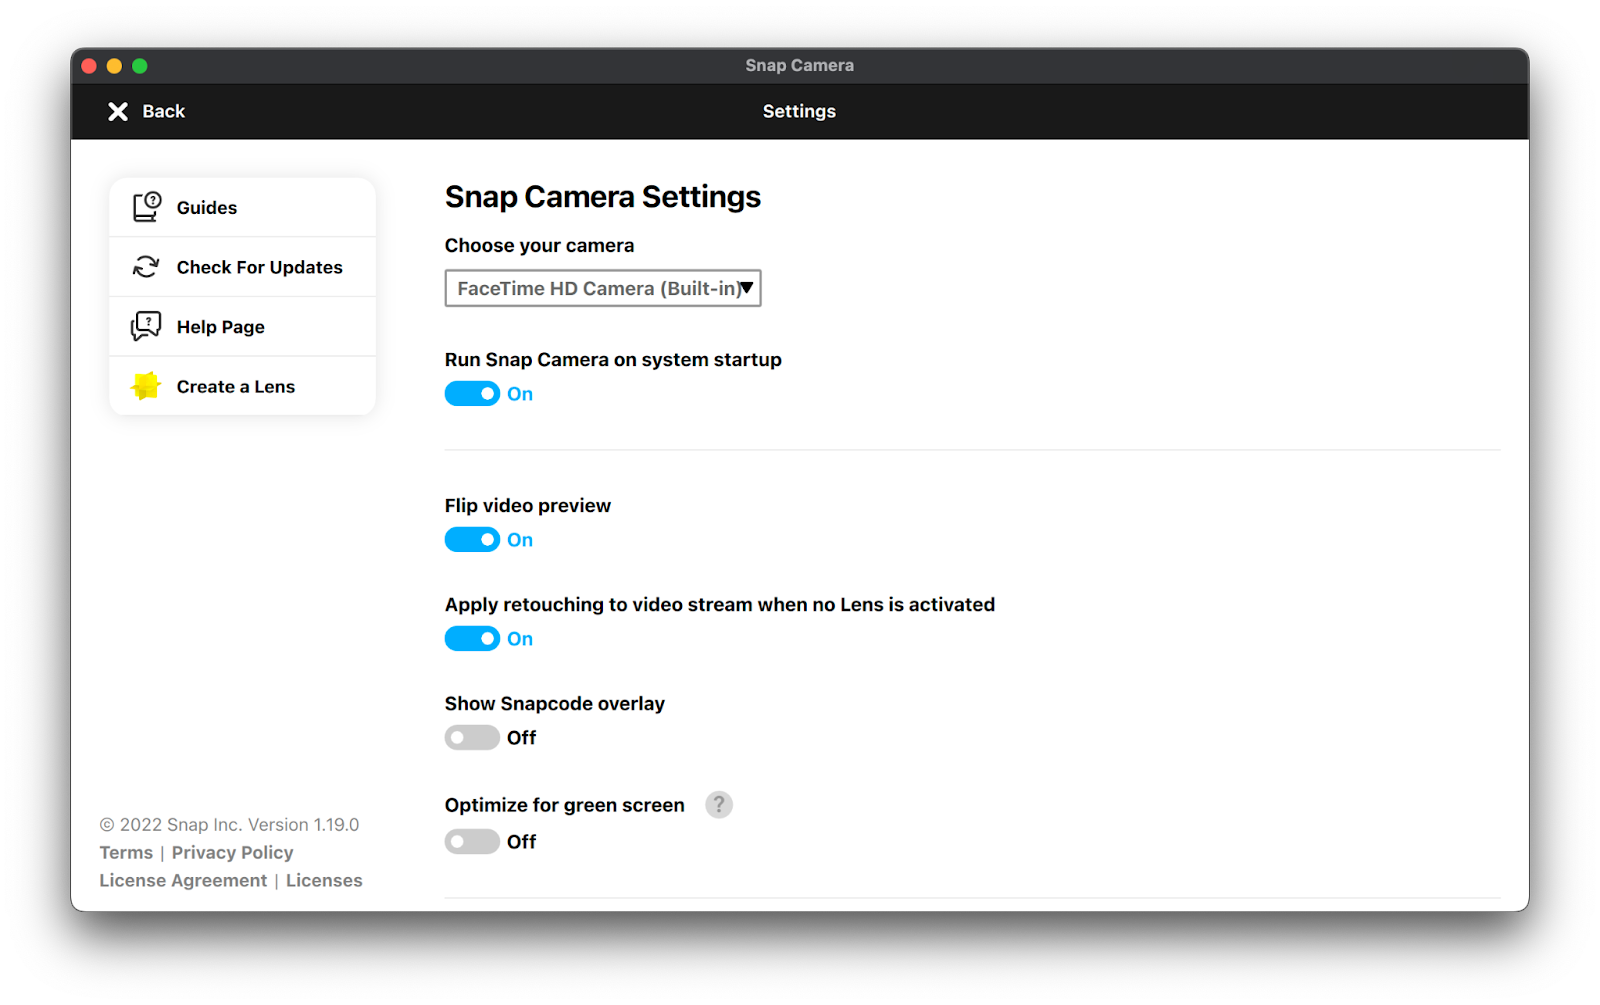Click the '© 2022 Snap Inc. Version 1.19.0' text
This screenshot has width=1600, height=1005.
(x=229, y=825)
